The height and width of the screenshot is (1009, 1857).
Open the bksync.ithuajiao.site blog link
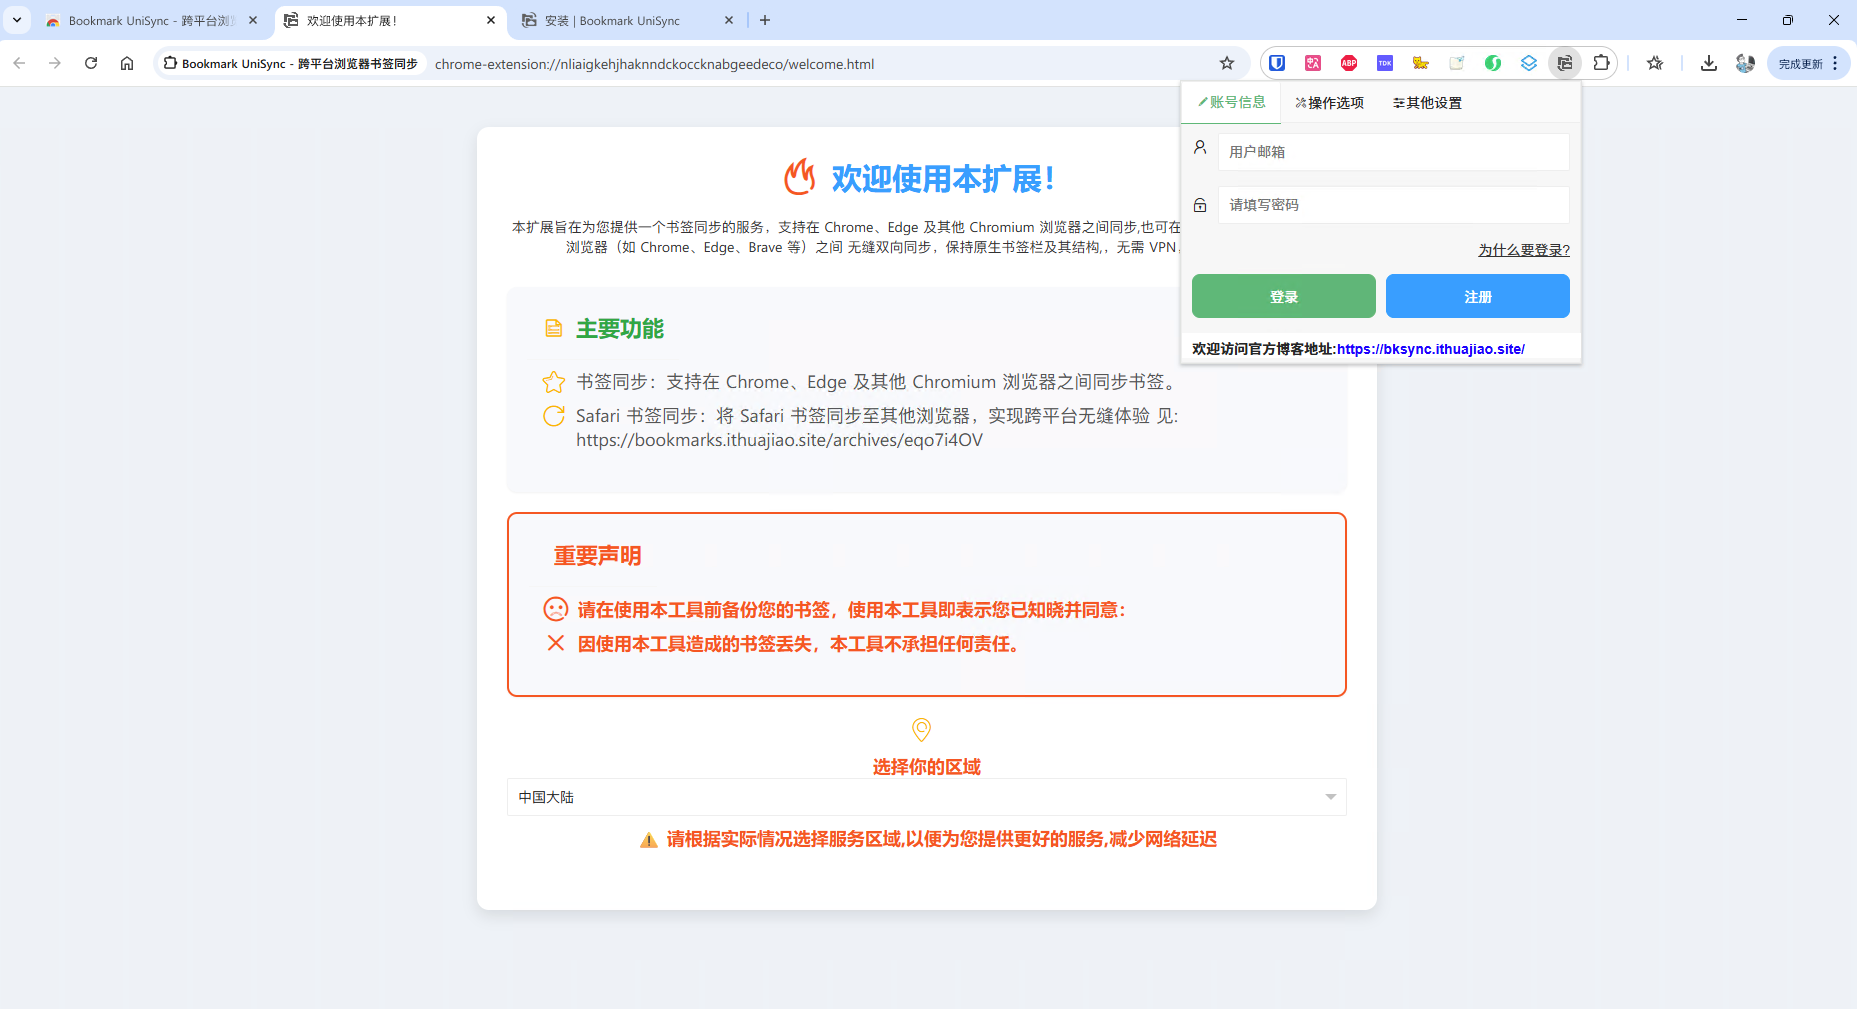[1430, 348]
